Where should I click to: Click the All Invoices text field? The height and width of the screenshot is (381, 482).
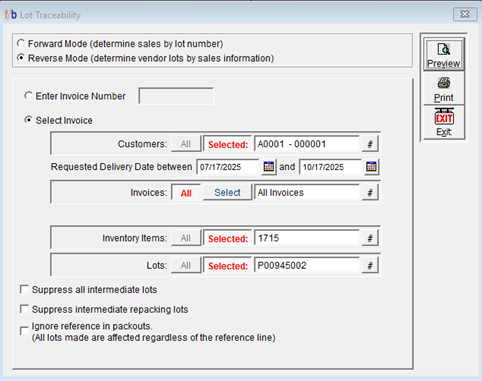(307, 193)
